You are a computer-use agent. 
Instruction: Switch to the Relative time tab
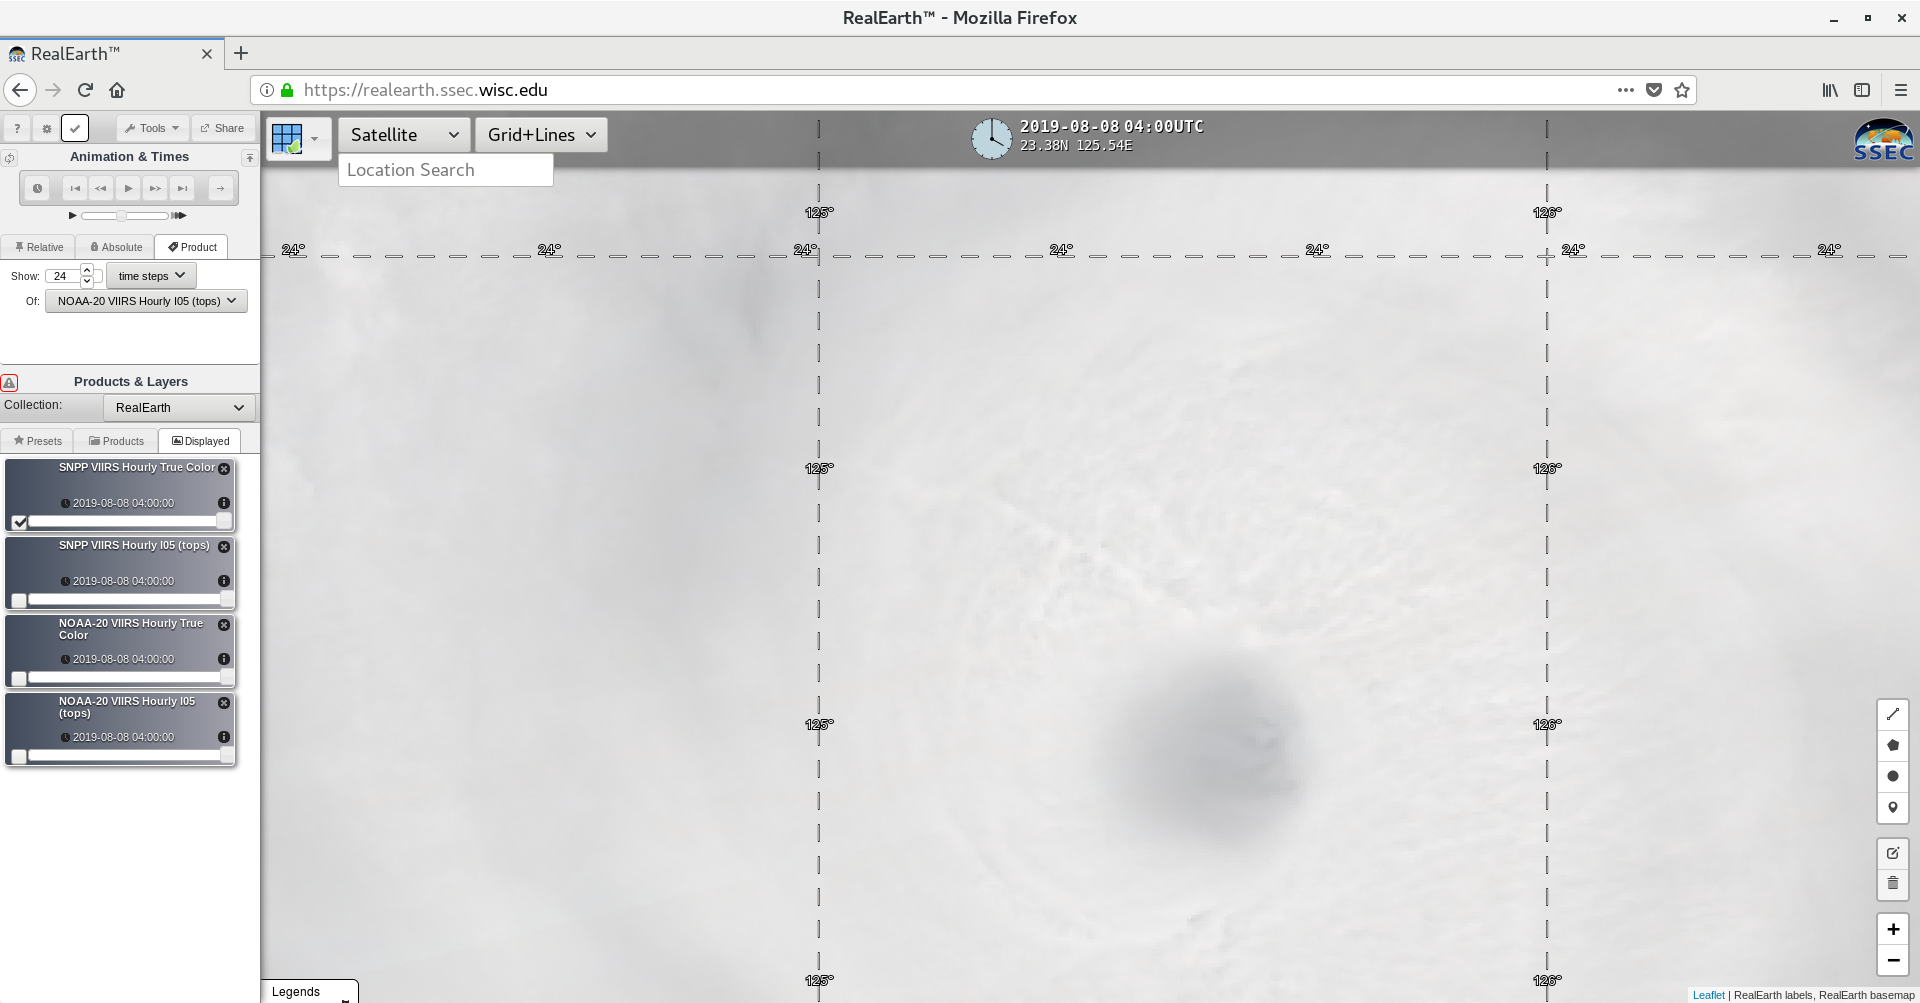pos(39,247)
